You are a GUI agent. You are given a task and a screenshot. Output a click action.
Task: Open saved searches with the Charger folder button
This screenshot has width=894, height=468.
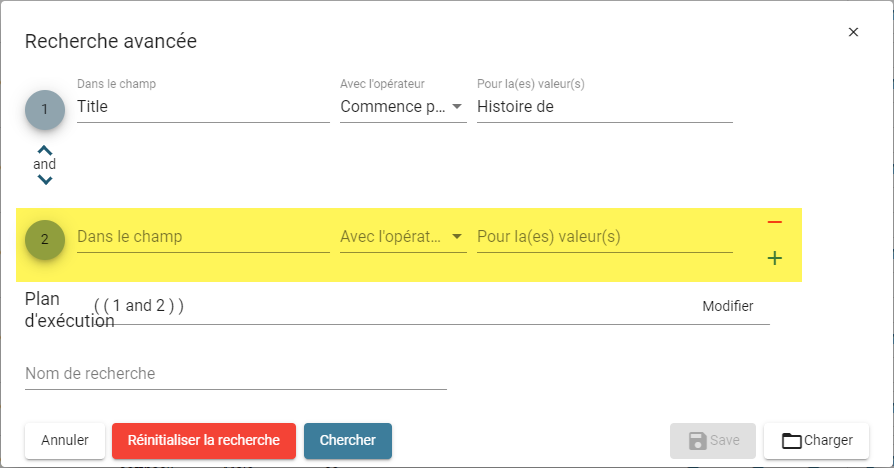(x=816, y=441)
